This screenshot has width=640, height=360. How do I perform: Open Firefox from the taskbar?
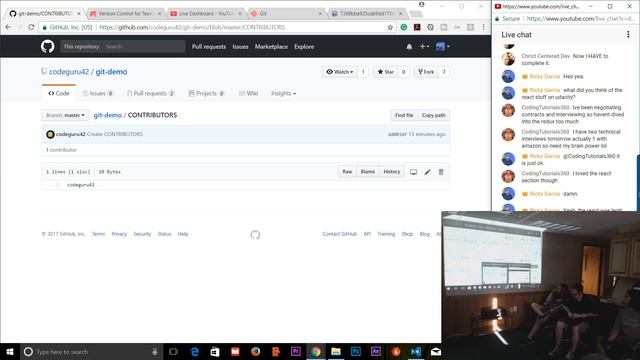256,351
